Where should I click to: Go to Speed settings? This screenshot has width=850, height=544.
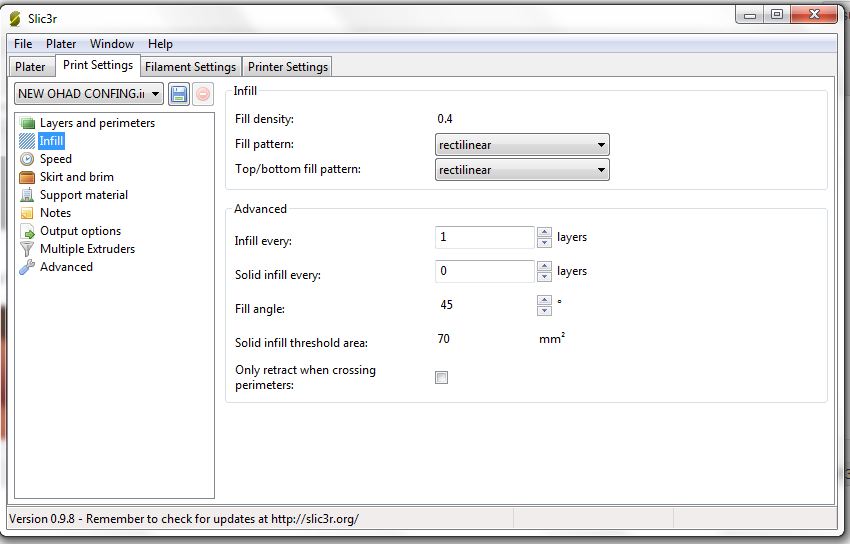click(56, 159)
